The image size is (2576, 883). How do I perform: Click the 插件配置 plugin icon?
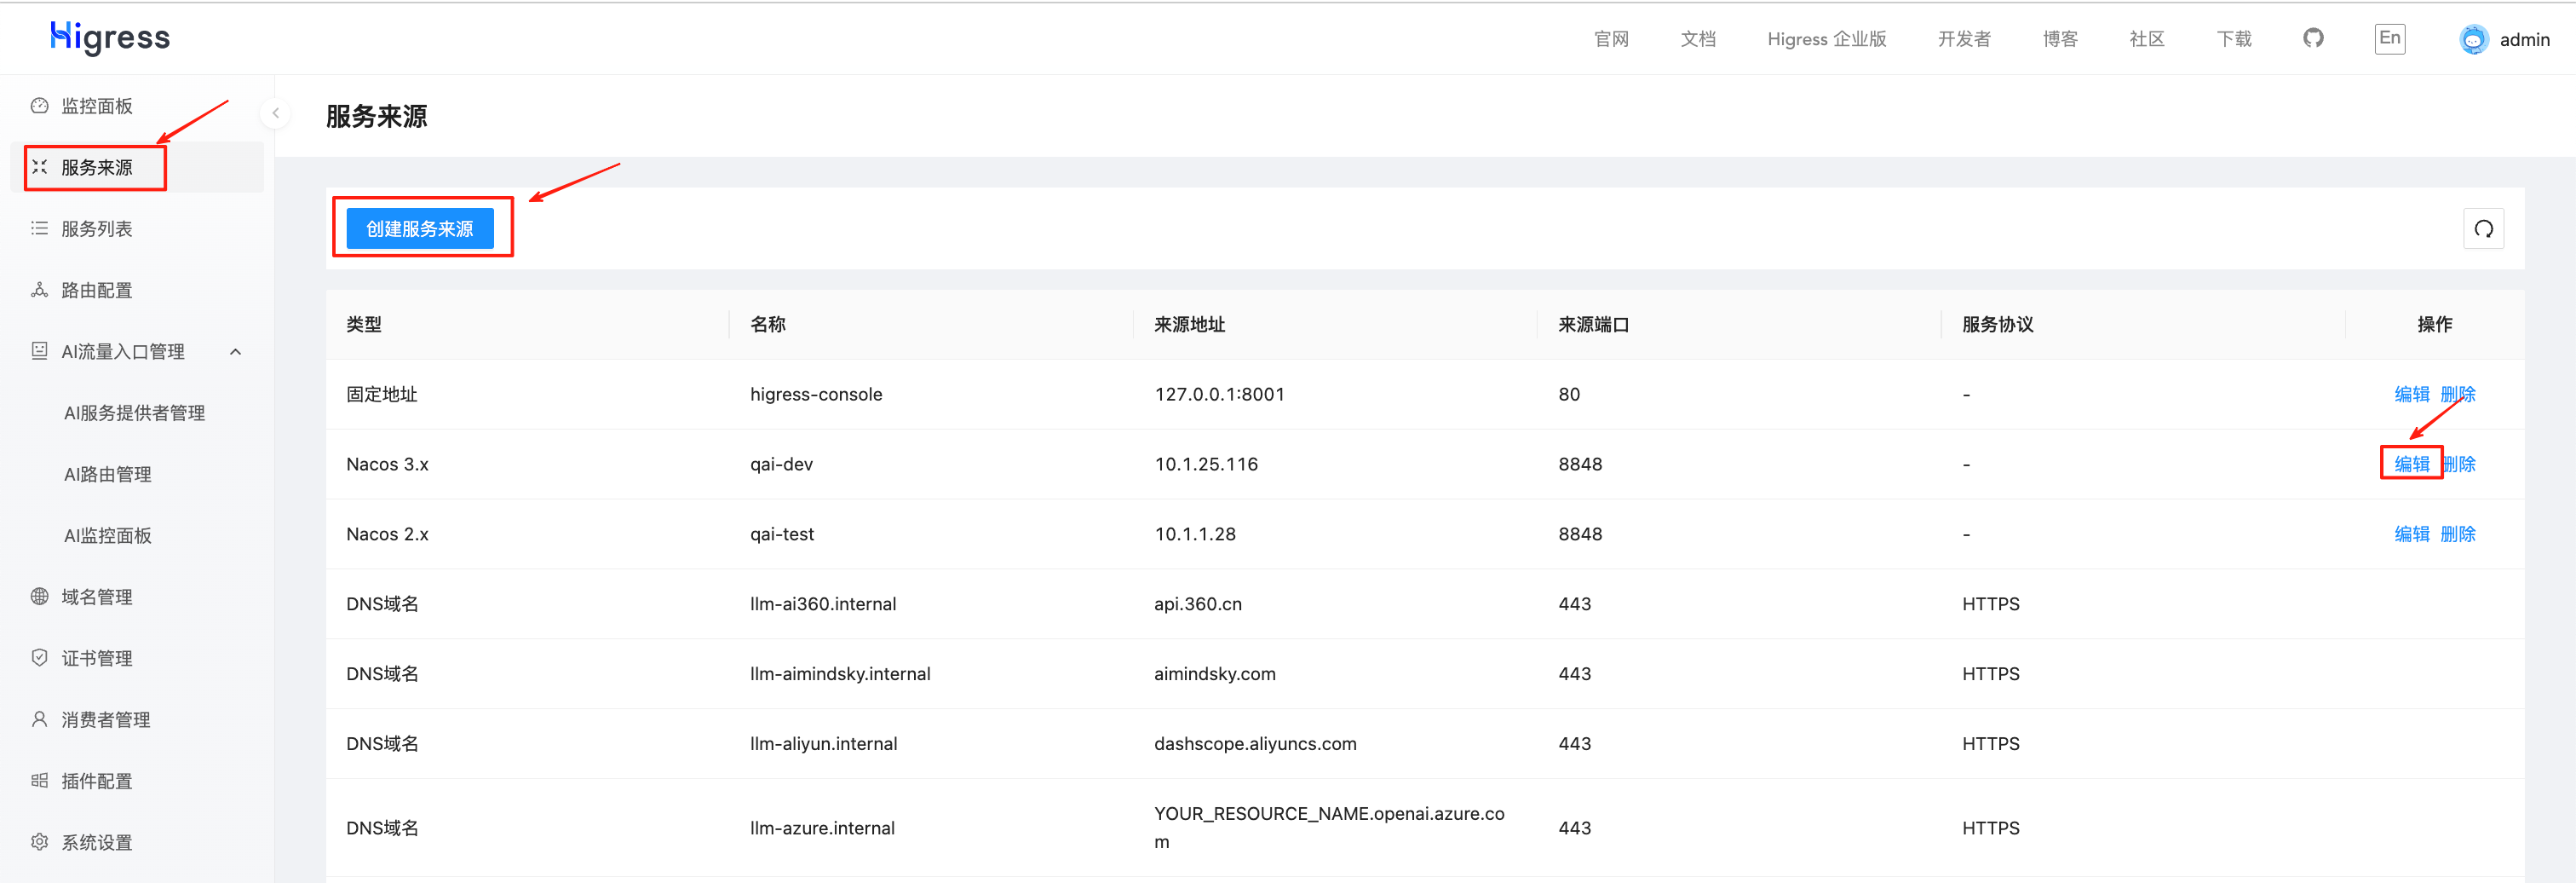click(39, 781)
